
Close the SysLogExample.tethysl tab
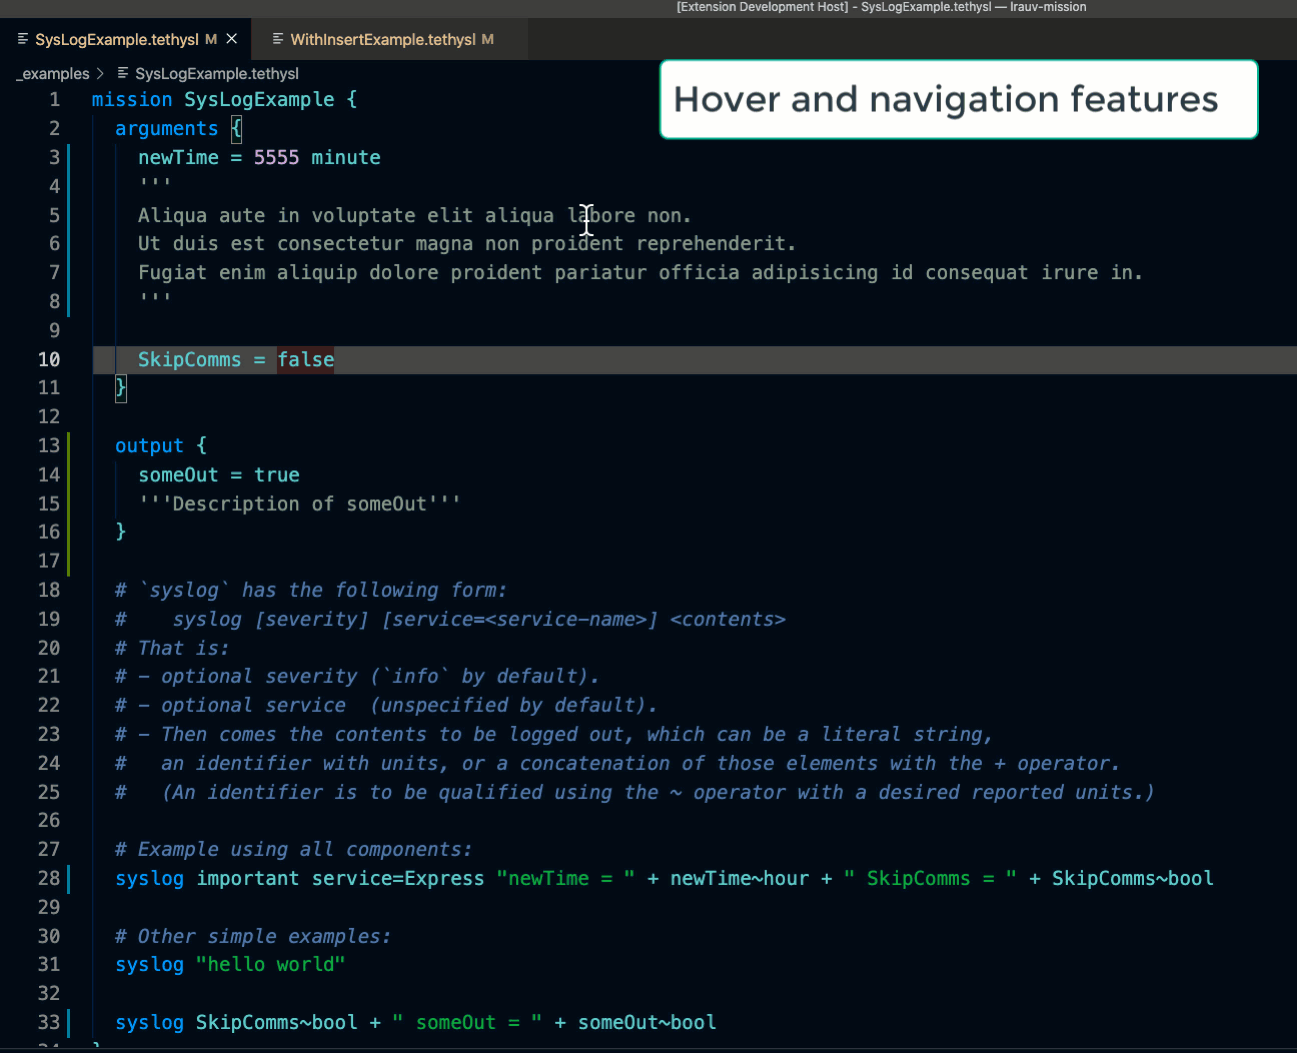(x=232, y=39)
